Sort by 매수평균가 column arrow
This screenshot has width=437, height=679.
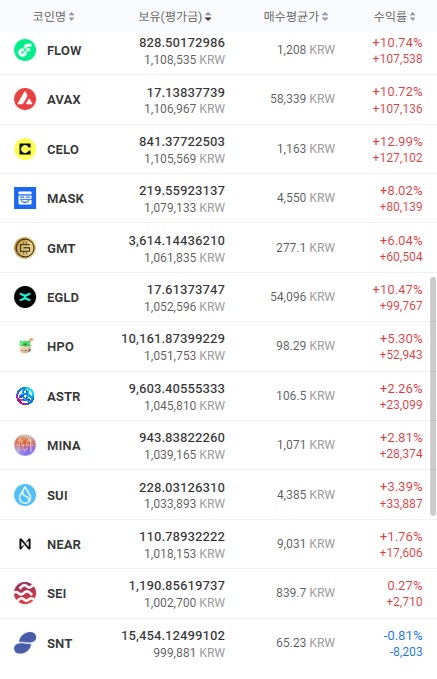coord(325,16)
